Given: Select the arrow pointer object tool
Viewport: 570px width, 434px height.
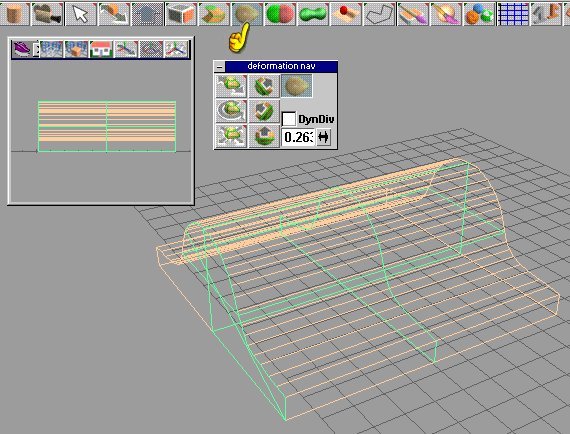Looking at the screenshot, I should pyautogui.click(x=81, y=13).
